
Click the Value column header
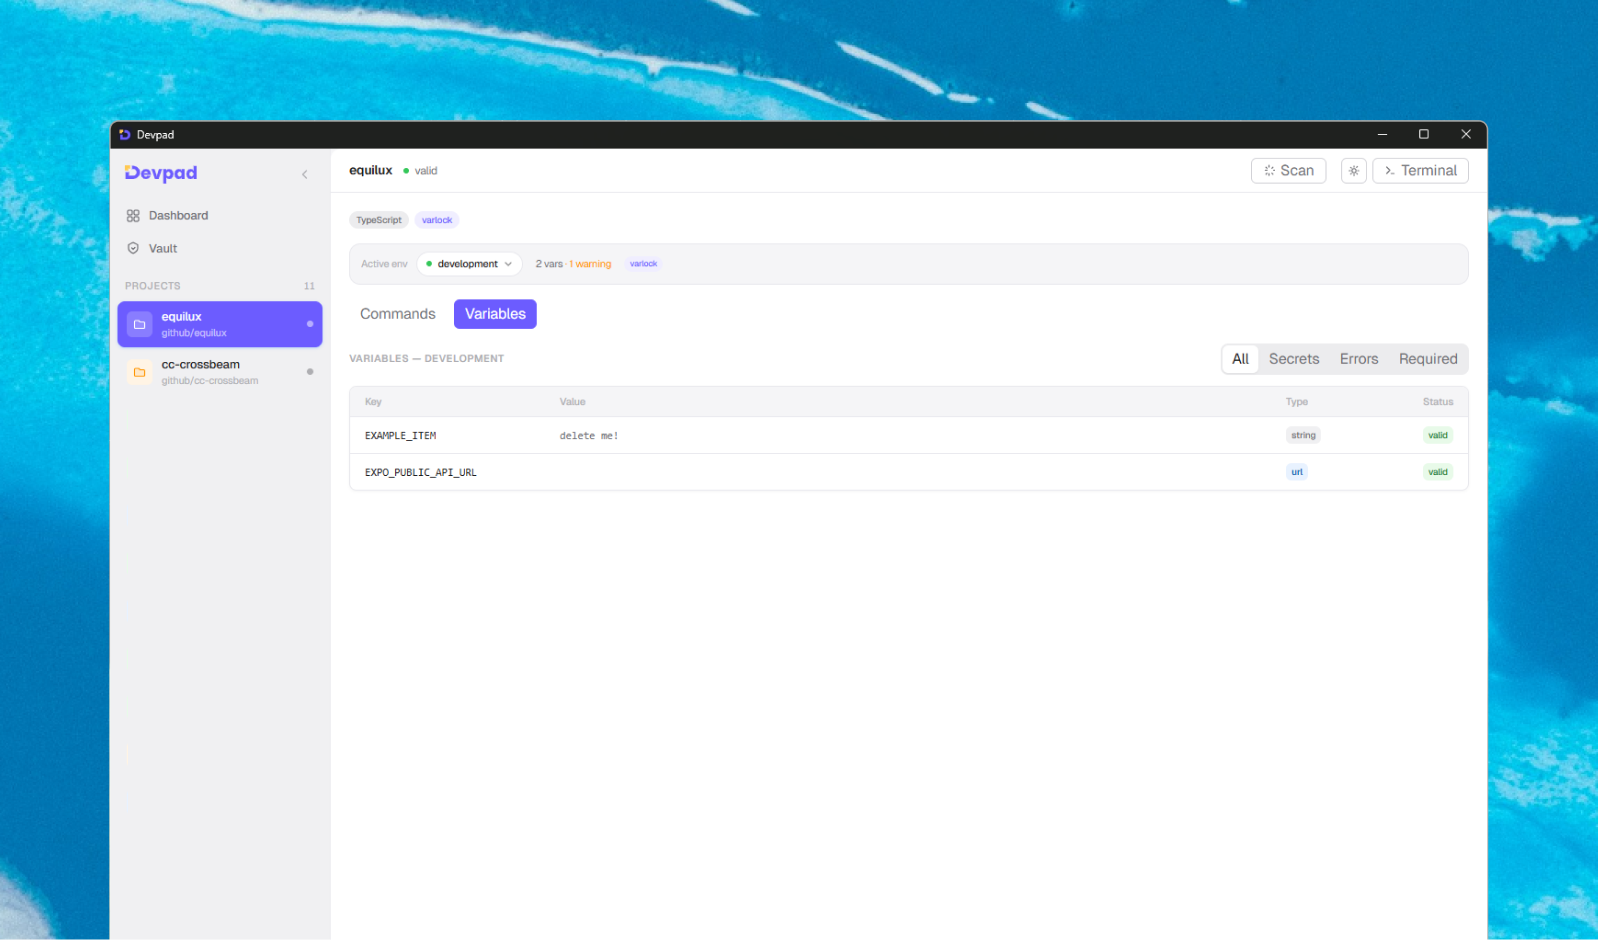click(572, 402)
